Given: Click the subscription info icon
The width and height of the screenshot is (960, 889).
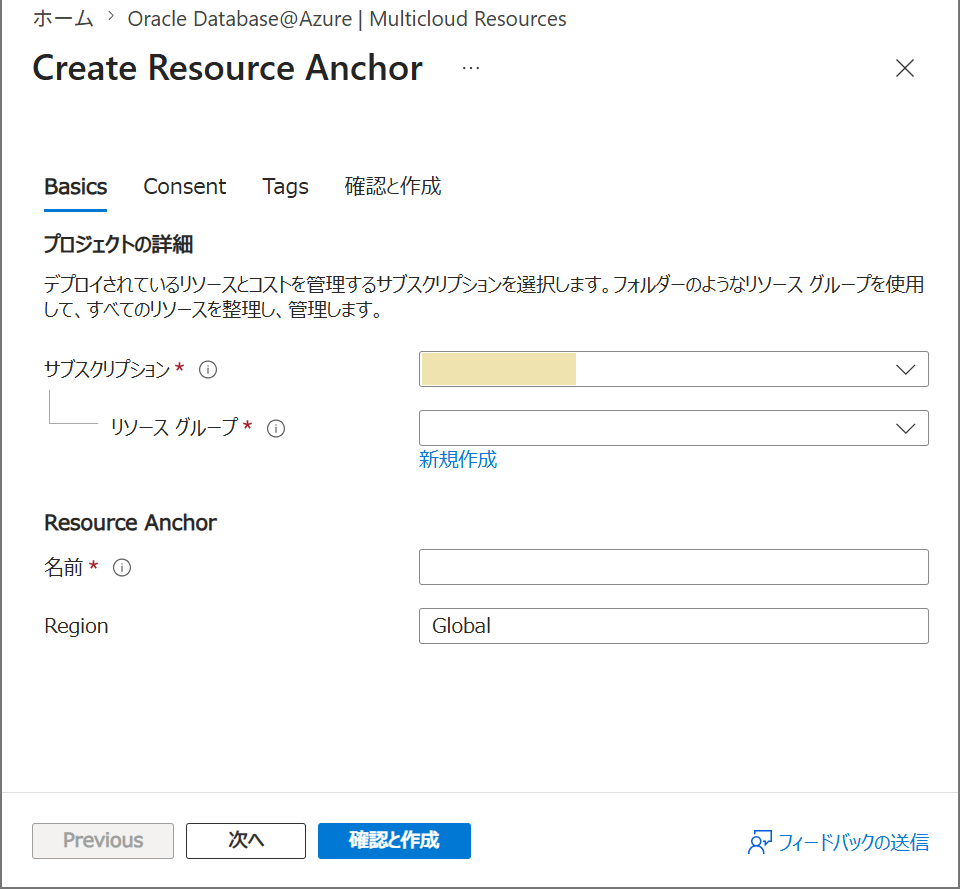Looking at the screenshot, I should [208, 370].
